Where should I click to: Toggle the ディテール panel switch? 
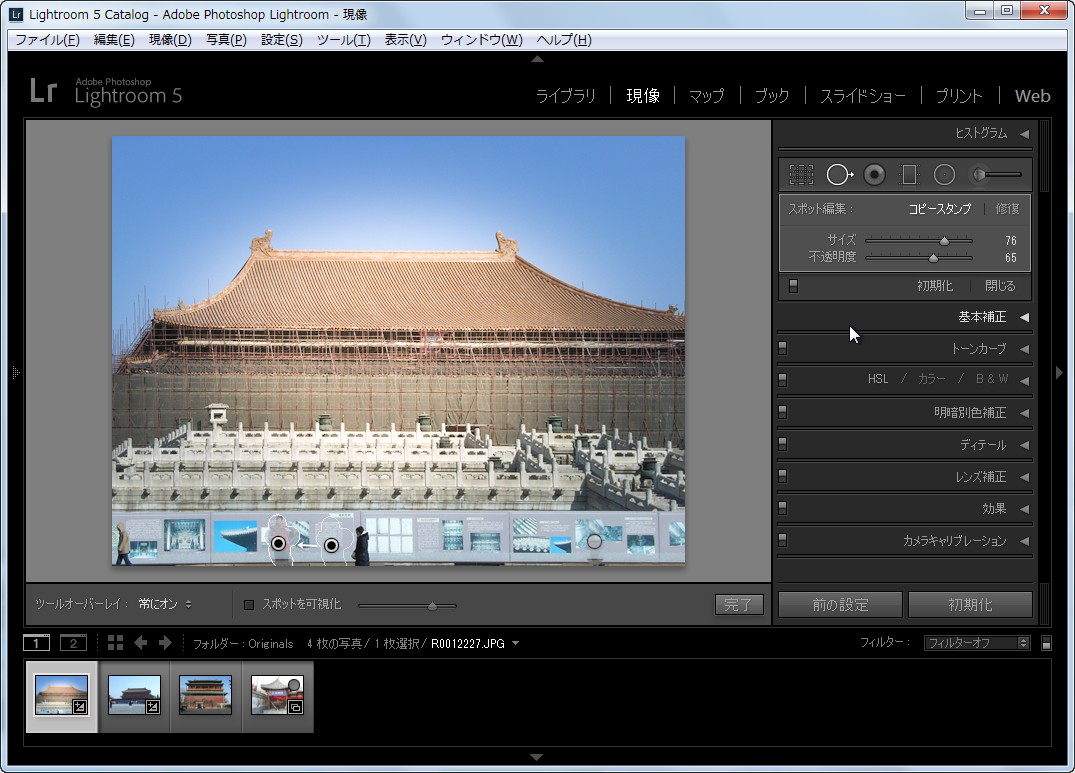pyautogui.click(x=783, y=445)
